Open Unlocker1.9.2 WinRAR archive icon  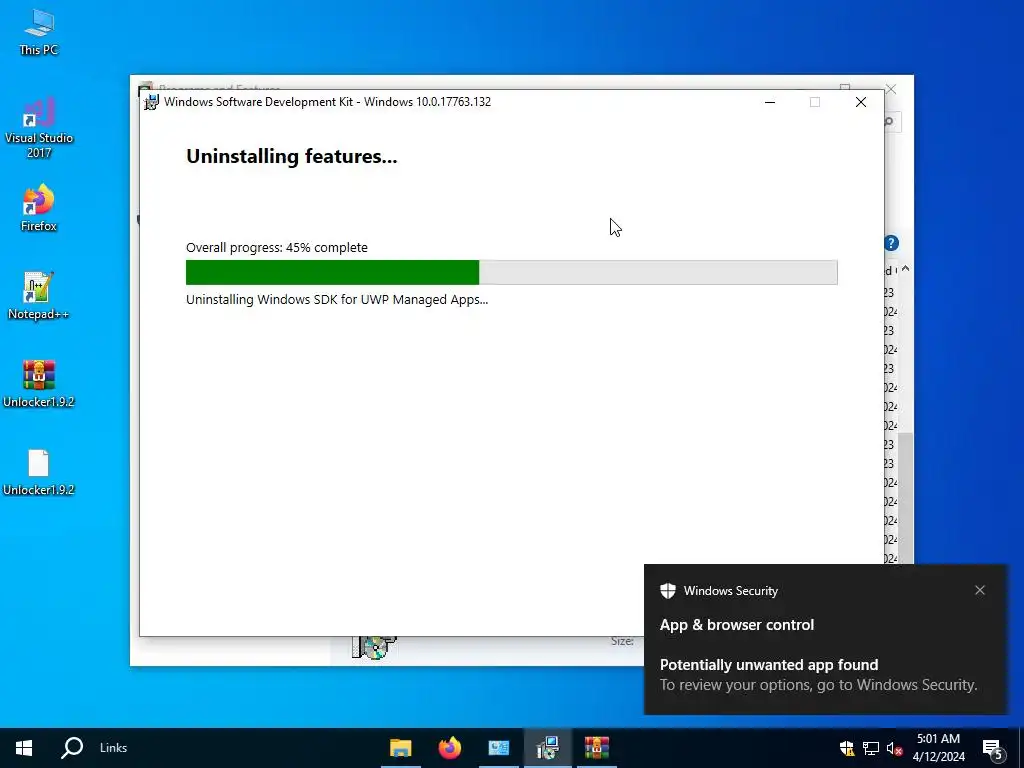tap(39, 384)
